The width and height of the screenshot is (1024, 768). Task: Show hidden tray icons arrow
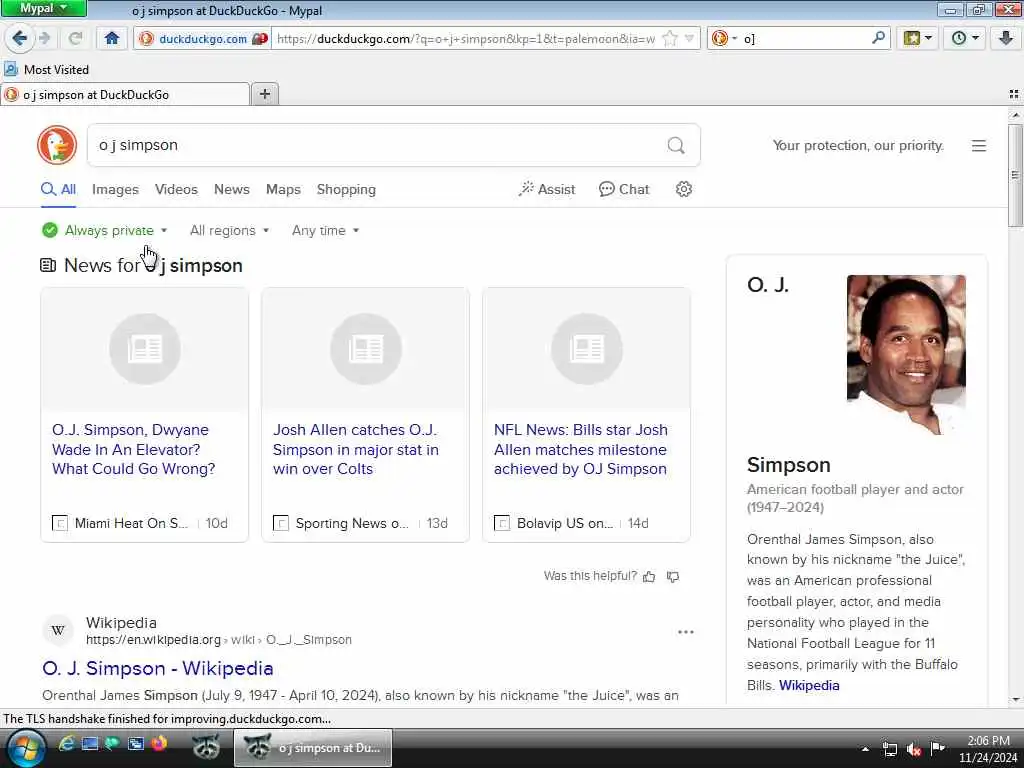click(x=865, y=749)
